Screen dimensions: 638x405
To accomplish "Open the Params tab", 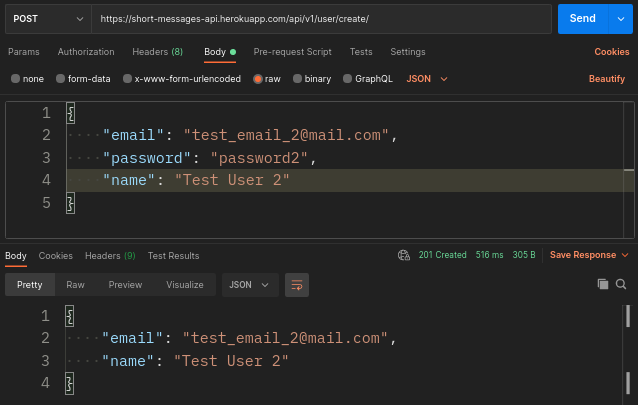I will tap(24, 52).
